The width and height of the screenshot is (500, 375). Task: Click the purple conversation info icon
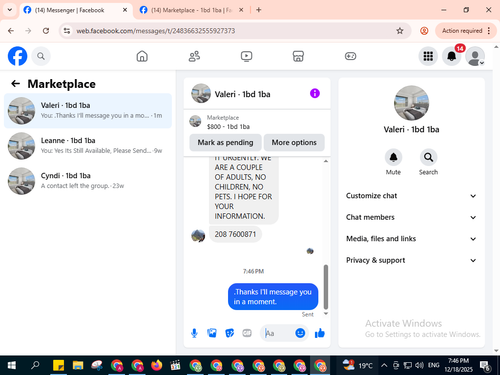coord(315,93)
